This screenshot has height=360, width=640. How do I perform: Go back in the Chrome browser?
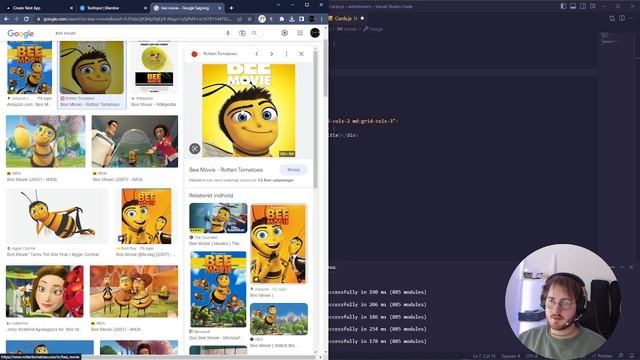pos(7,19)
